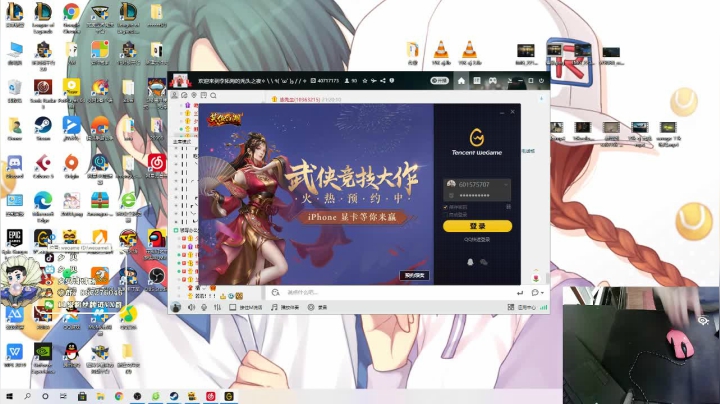Viewport: 720px width, 404px height.
Task: Open the taskbar search magnifier
Action: point(28,396)
